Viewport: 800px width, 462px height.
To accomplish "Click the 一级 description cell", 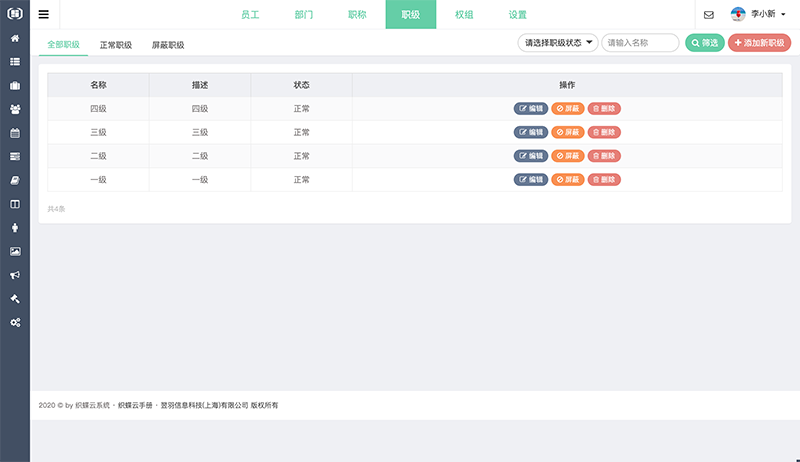I will click(x=200, y=179).
